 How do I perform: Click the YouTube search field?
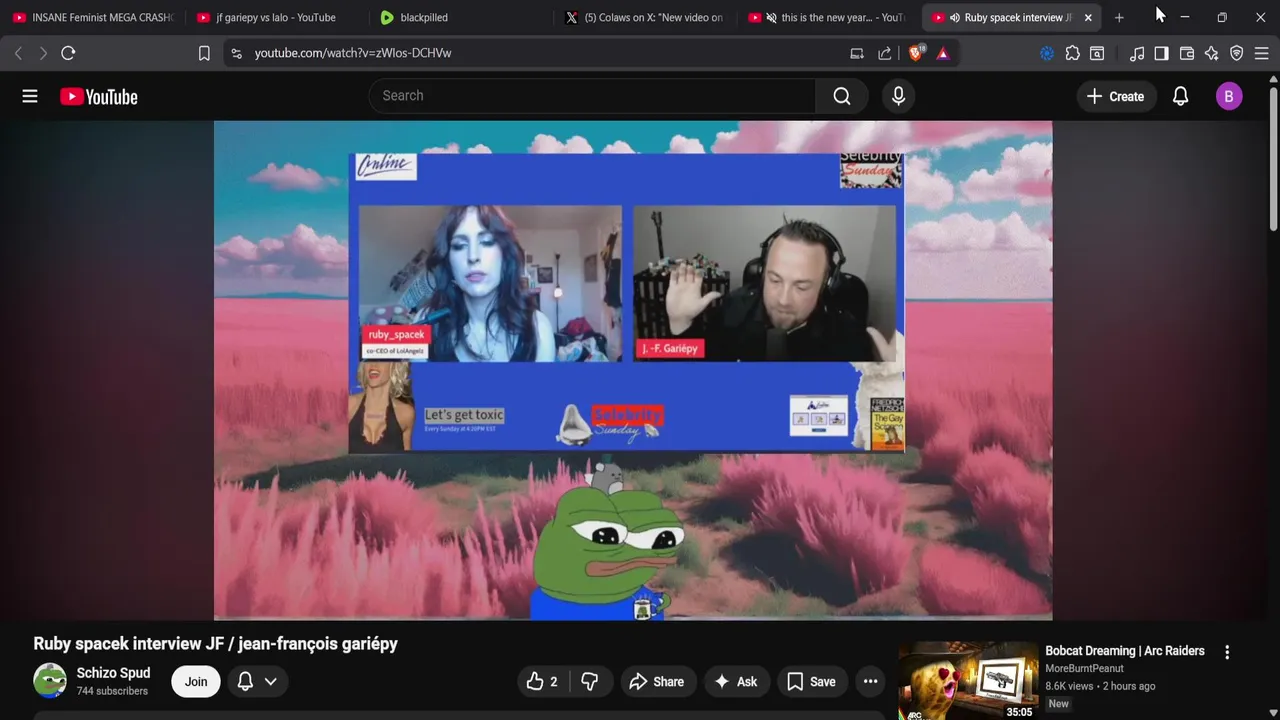[592, 96]
